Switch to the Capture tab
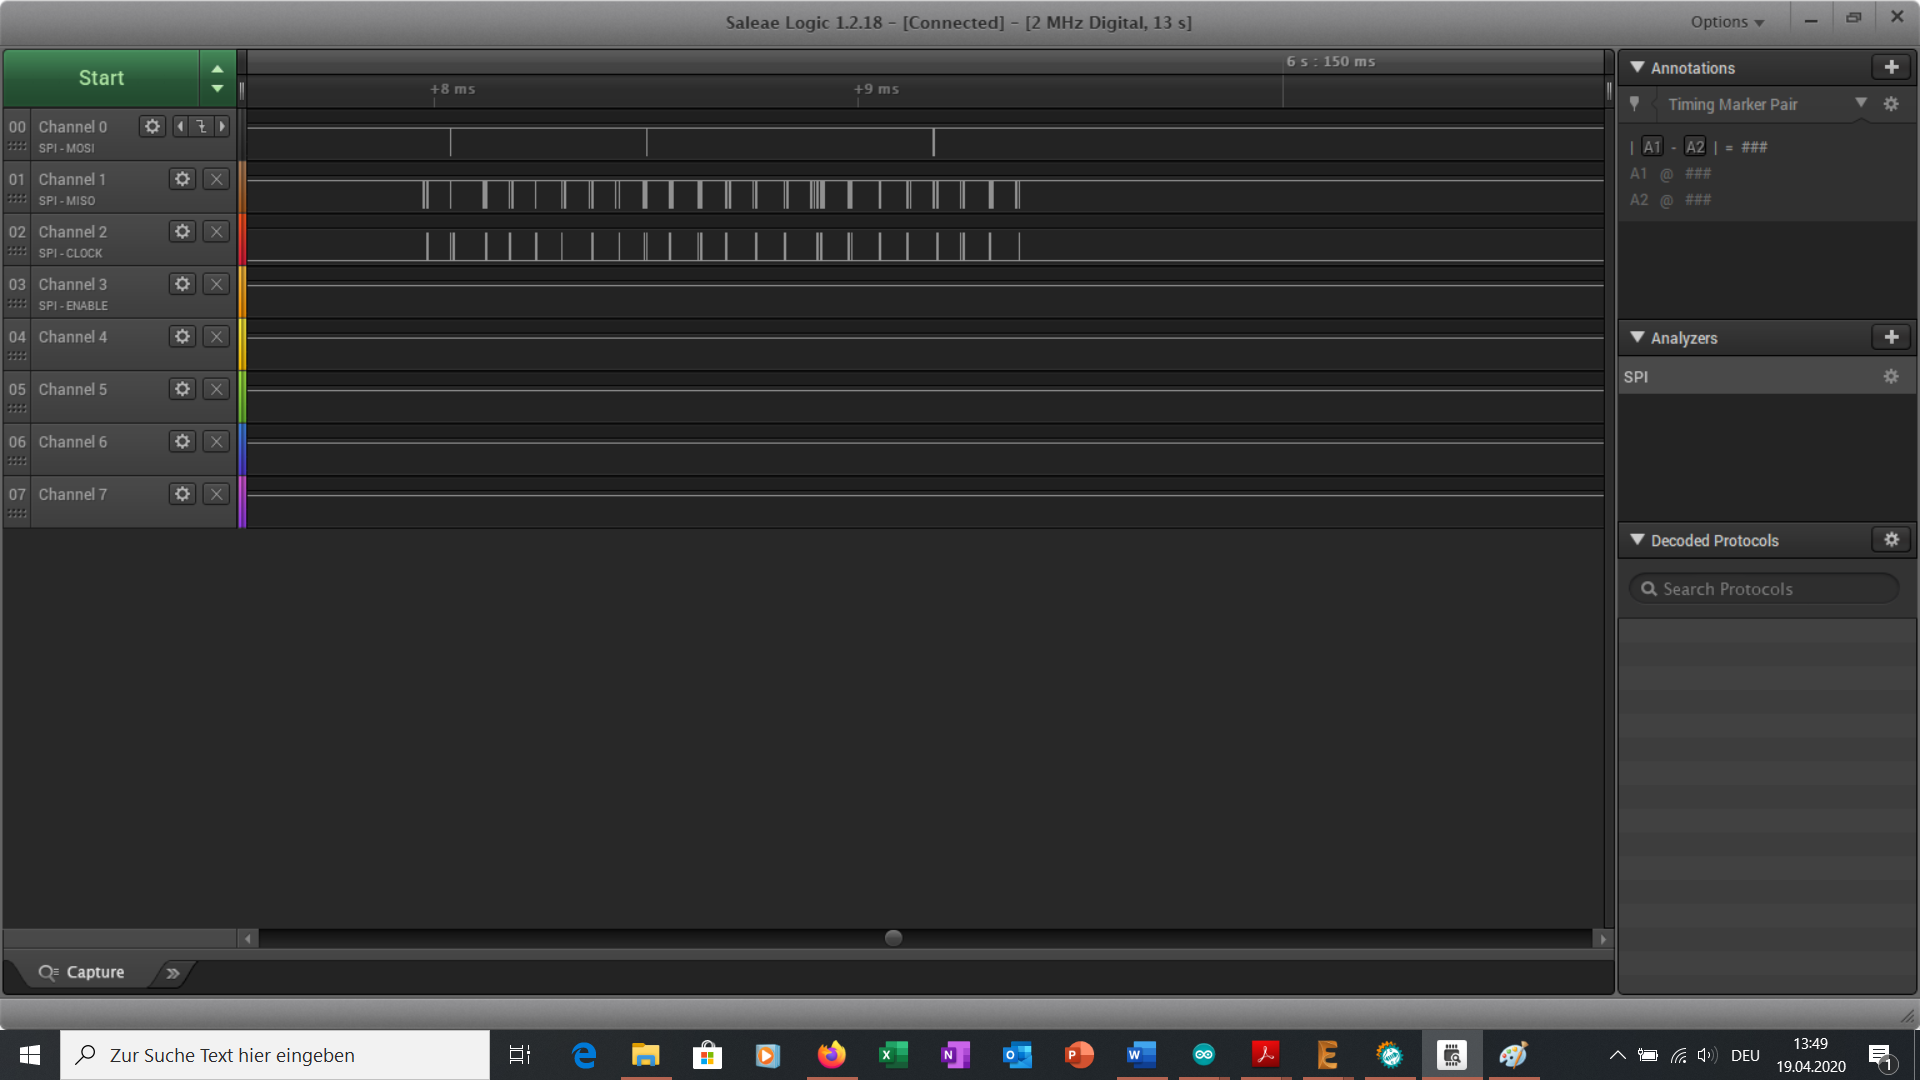The height and width of the screenshot is (1080, 1920). click(x=82, y=972)
